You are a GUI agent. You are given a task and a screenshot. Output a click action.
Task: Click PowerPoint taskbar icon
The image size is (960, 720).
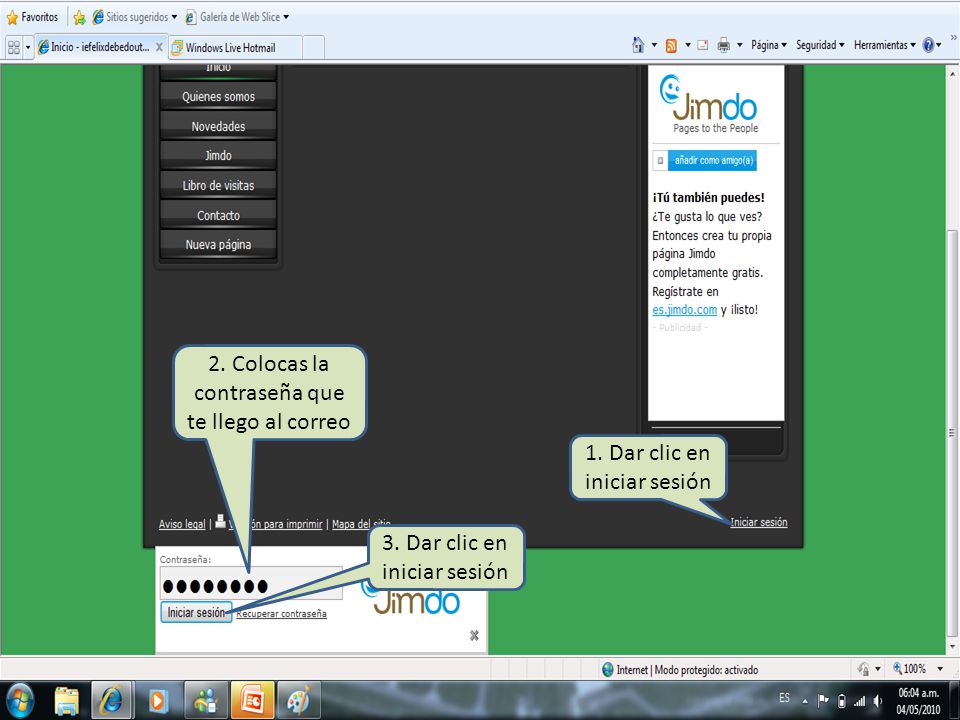[252, 700]
